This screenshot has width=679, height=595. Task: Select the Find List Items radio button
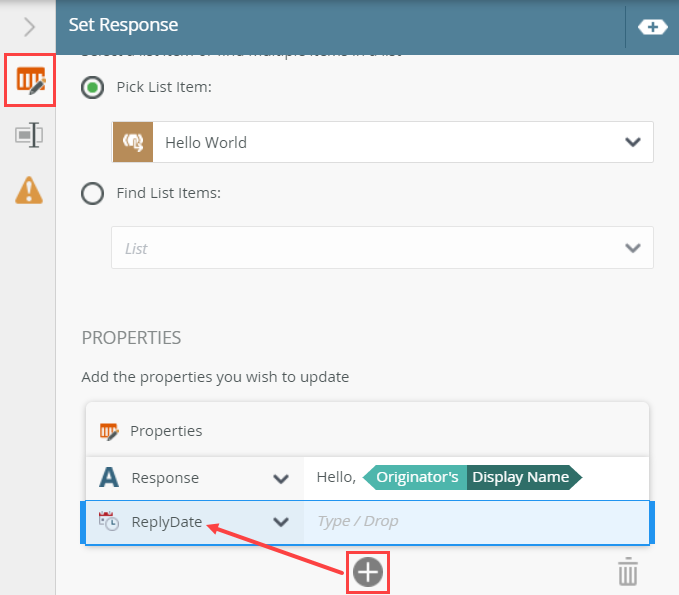coord(93,193)
